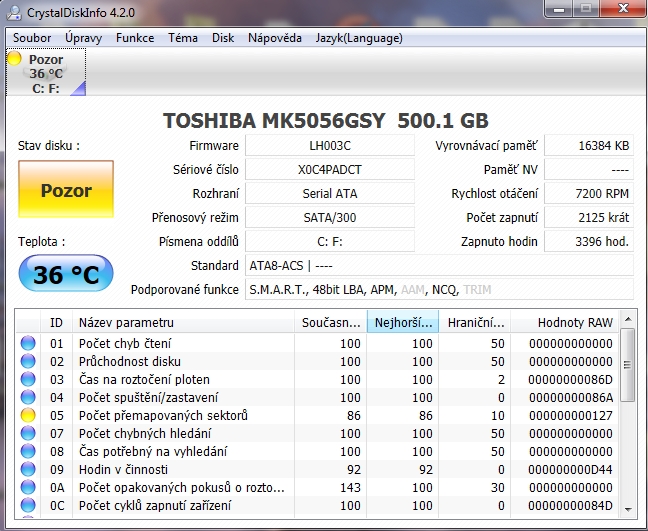
Task: Minimize the CrystalDiskInfo window
Action: pyautogui.click(x=559, y=8)
